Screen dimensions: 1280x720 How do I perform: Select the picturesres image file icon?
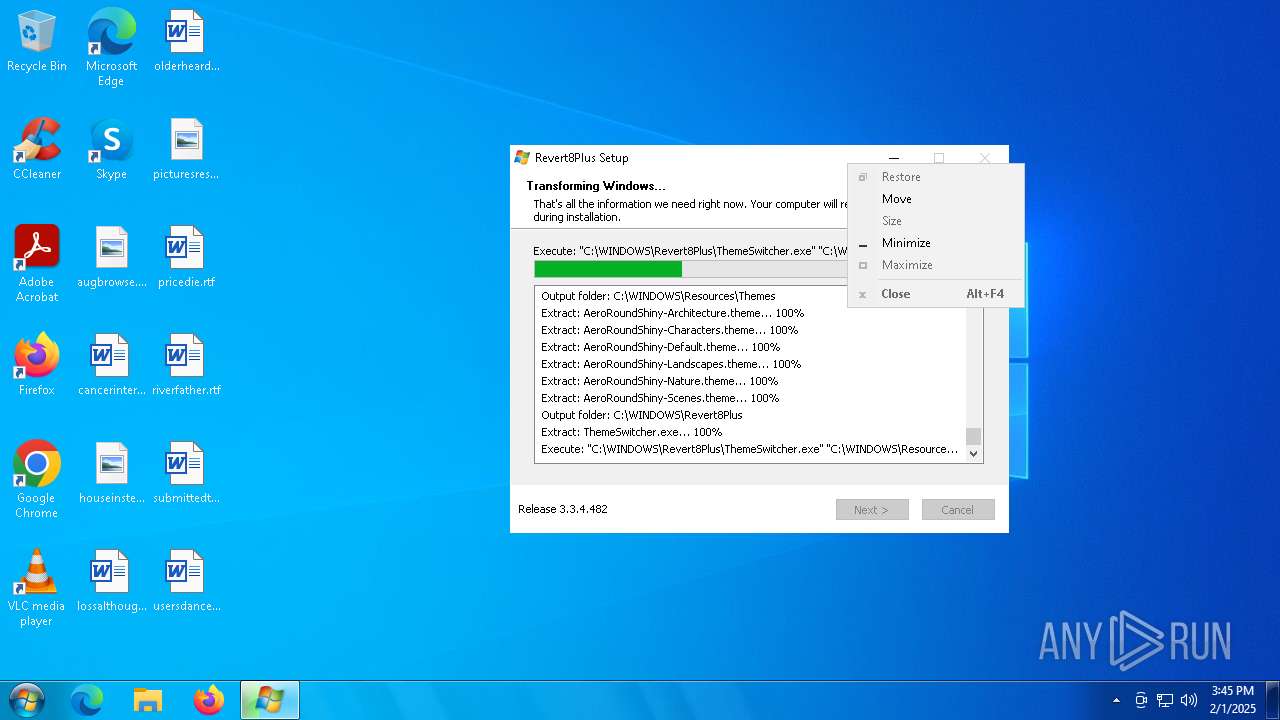tap(186, 150)
